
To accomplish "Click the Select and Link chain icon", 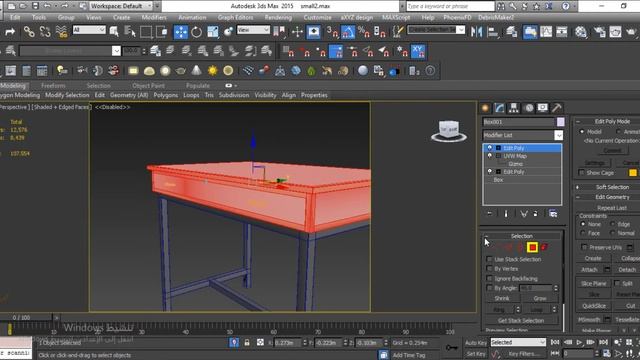I will tap(29, 31).
